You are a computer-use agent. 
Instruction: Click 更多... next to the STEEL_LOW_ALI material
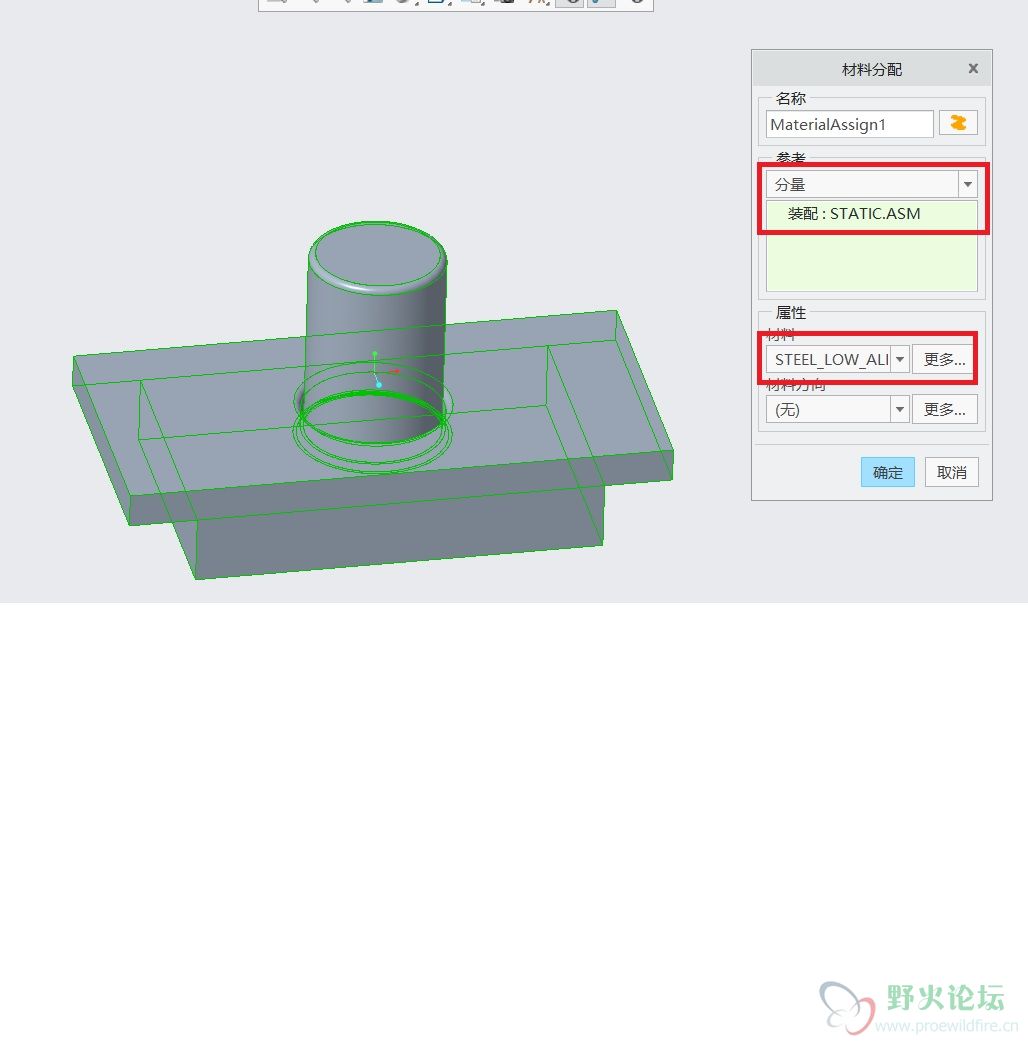(944, 360)
